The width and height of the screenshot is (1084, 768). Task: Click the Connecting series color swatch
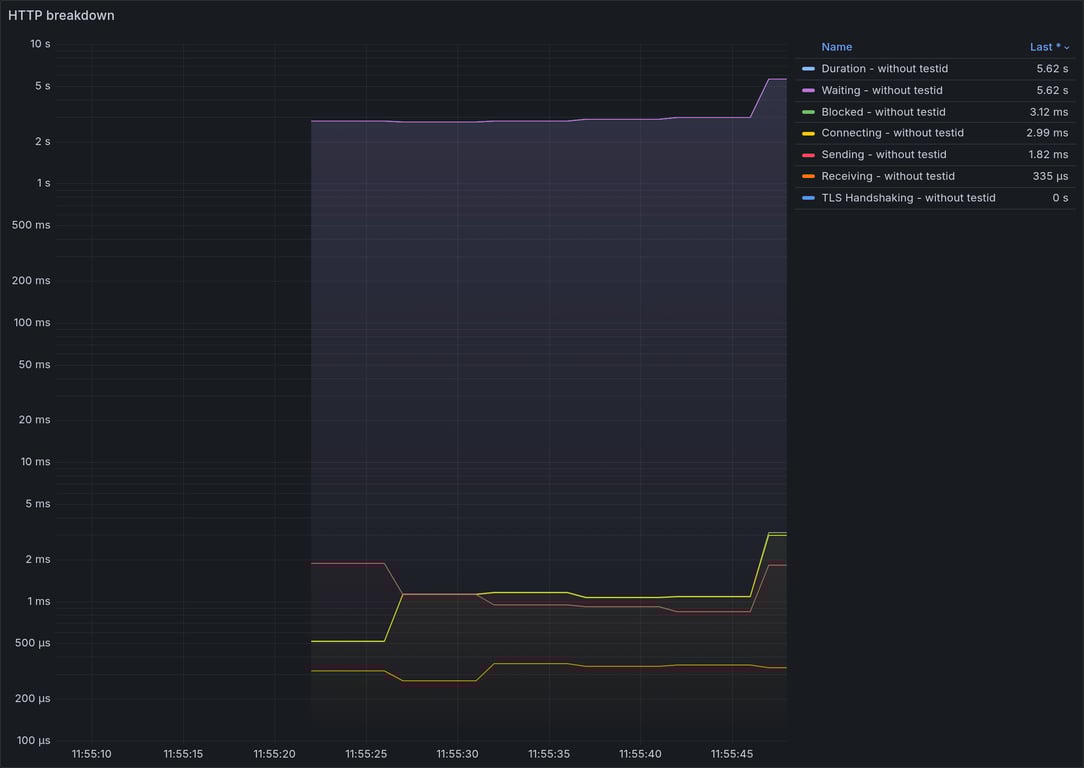pyautogui.click(x=808, y=133)
